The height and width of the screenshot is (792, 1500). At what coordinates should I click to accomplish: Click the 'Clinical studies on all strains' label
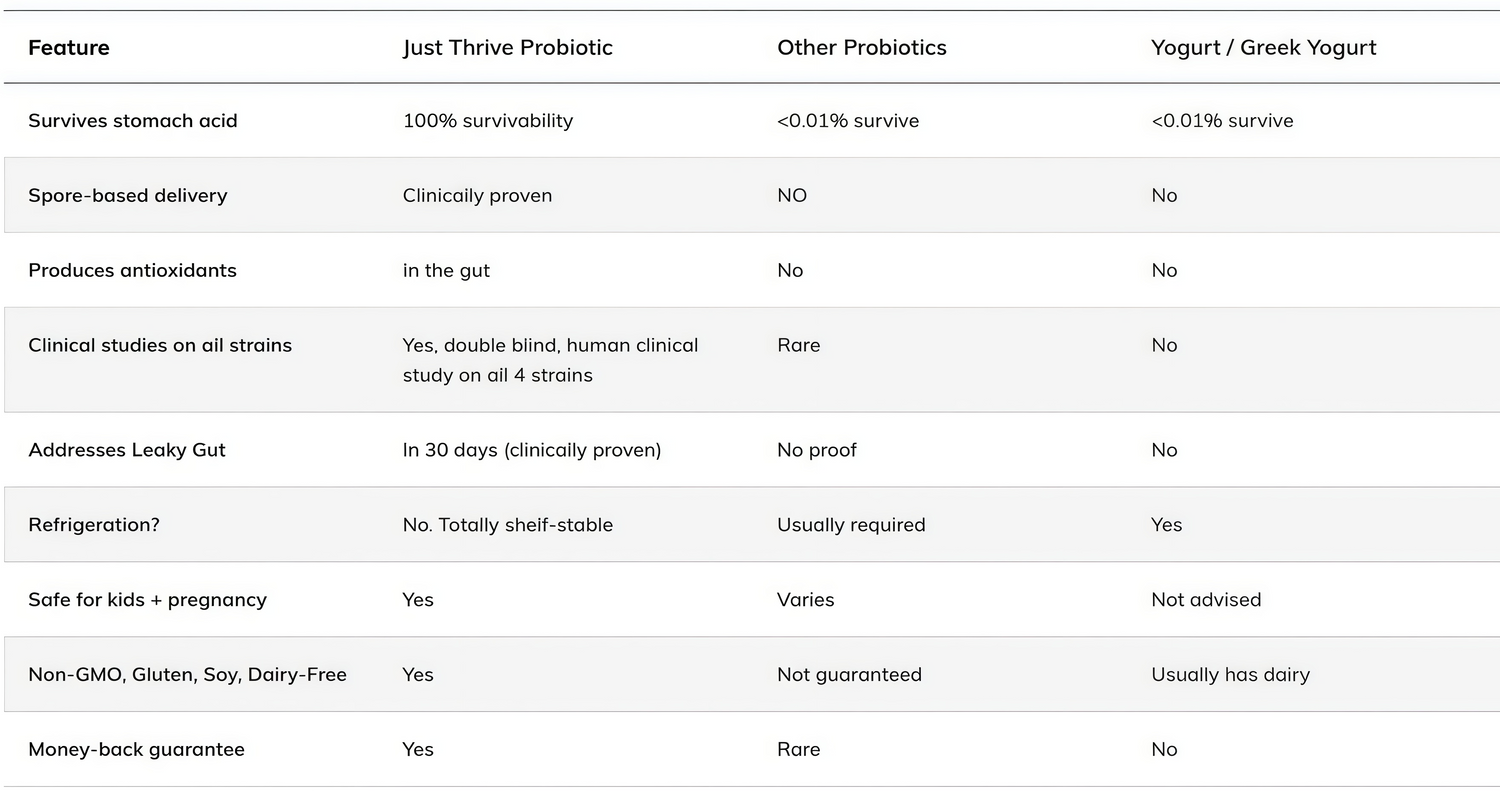[160, 345]
